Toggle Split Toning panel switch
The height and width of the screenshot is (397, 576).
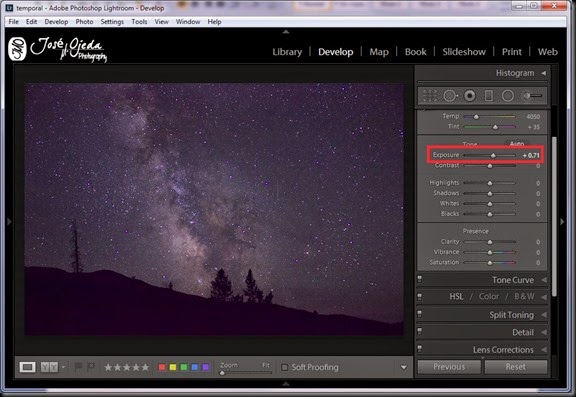[x=420, y=314]
